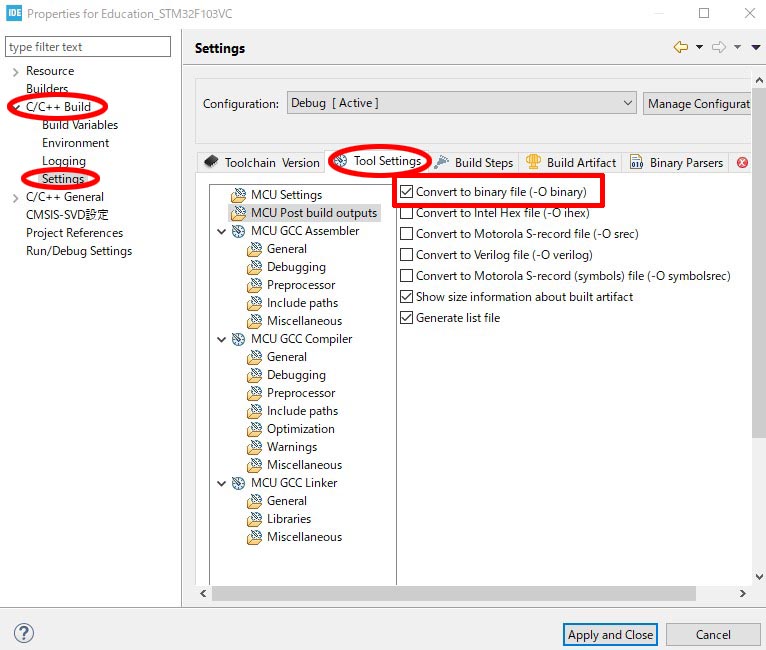Click the back navigation arrow icon
Viewport: 766px width, 650px height.
click(x=681, y=47)
